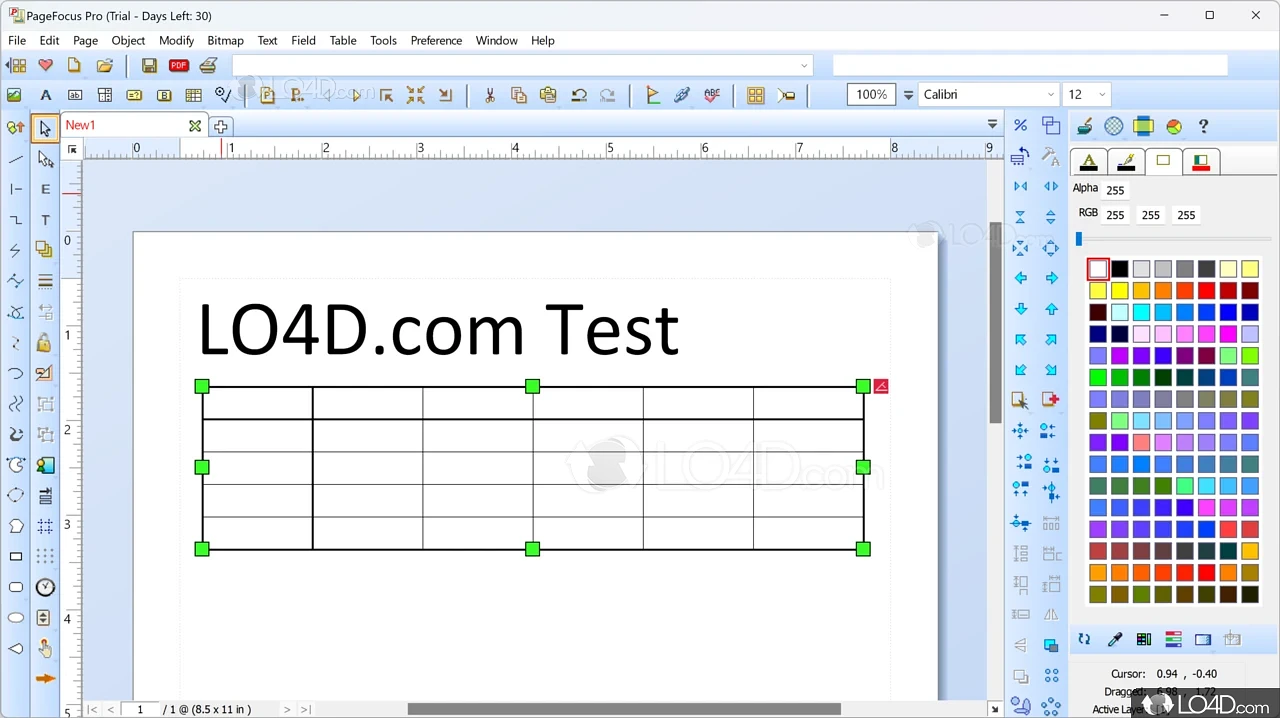Go to the next page with navigation arrow
The height and width of the screenshot is (718, 1280).
[x=287, y=709]
